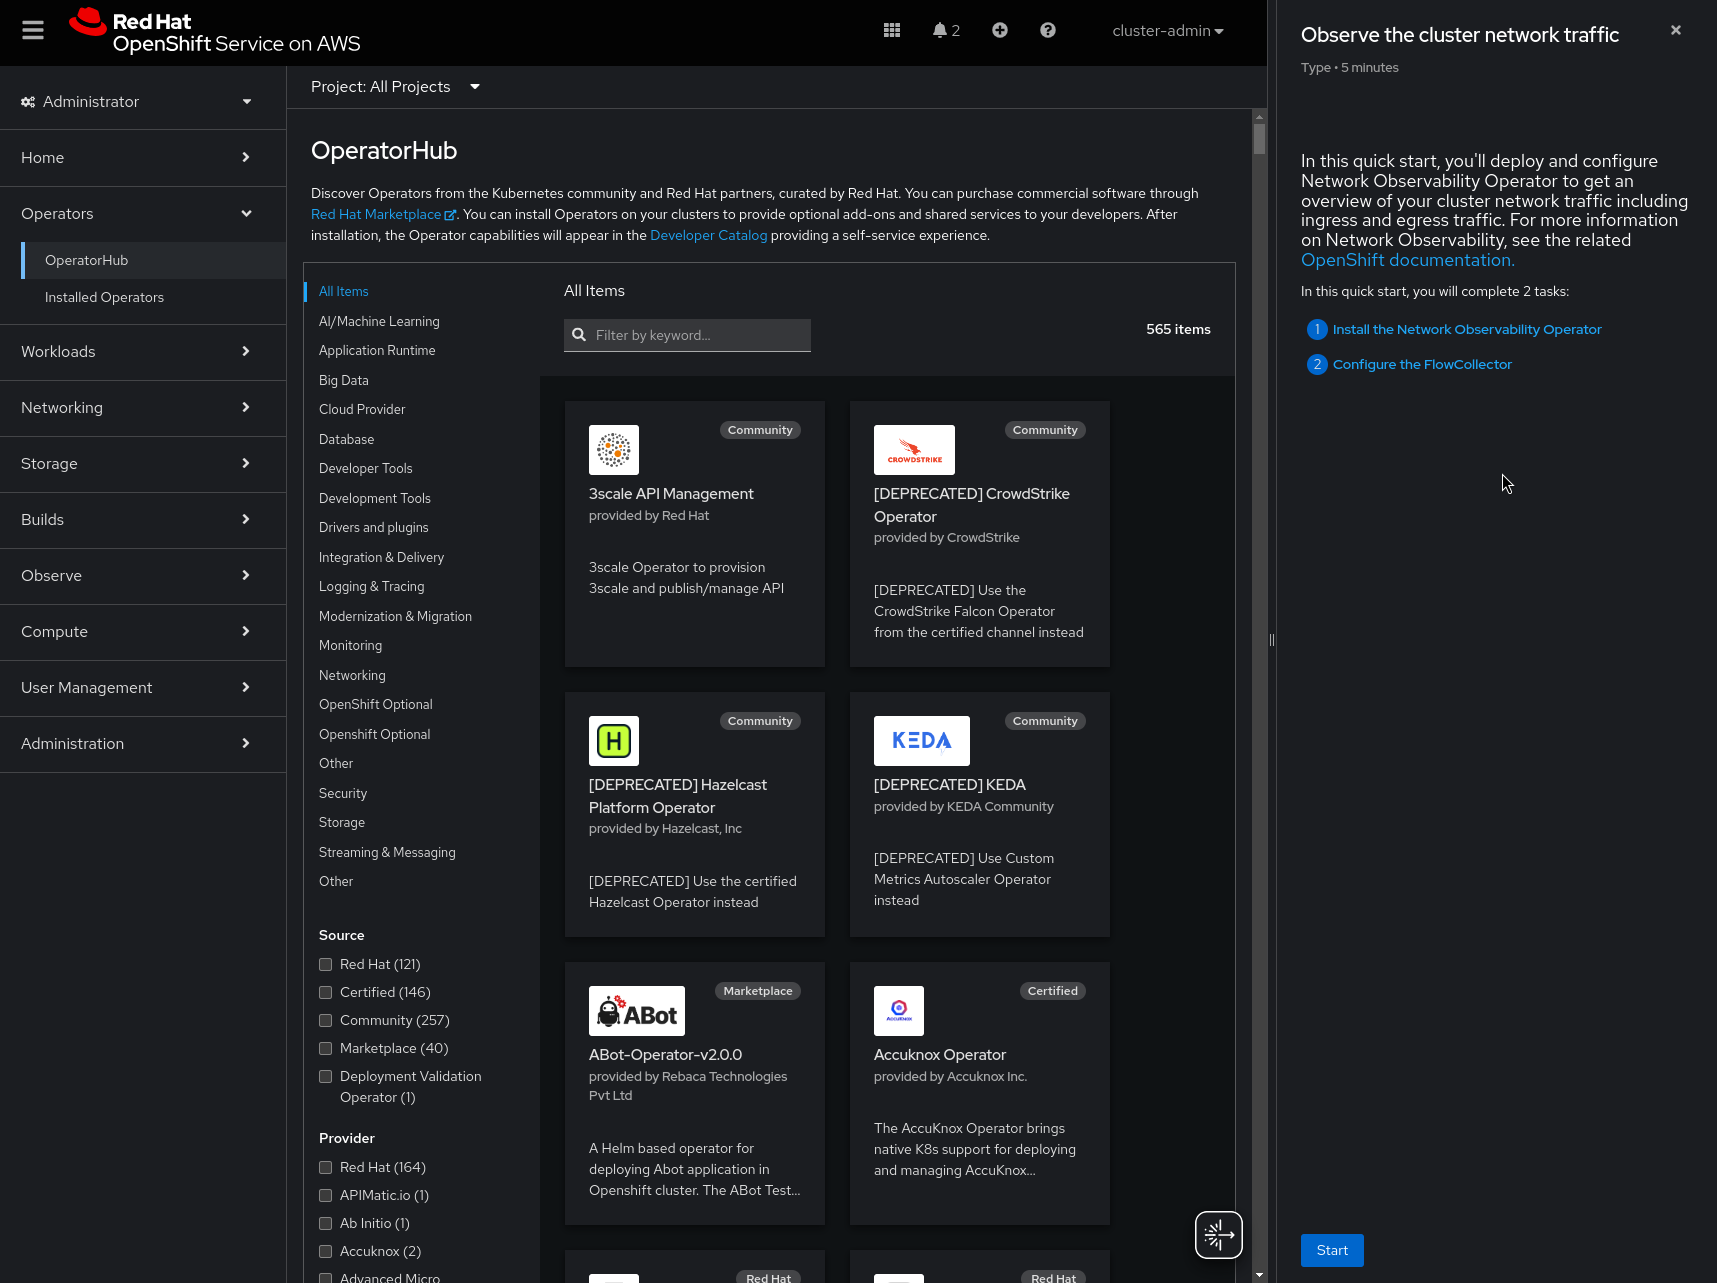The width and height of the screenshot is (1717, 1283).
Task: Click the CrowdStrike operator logo
Action: point(914,450)
